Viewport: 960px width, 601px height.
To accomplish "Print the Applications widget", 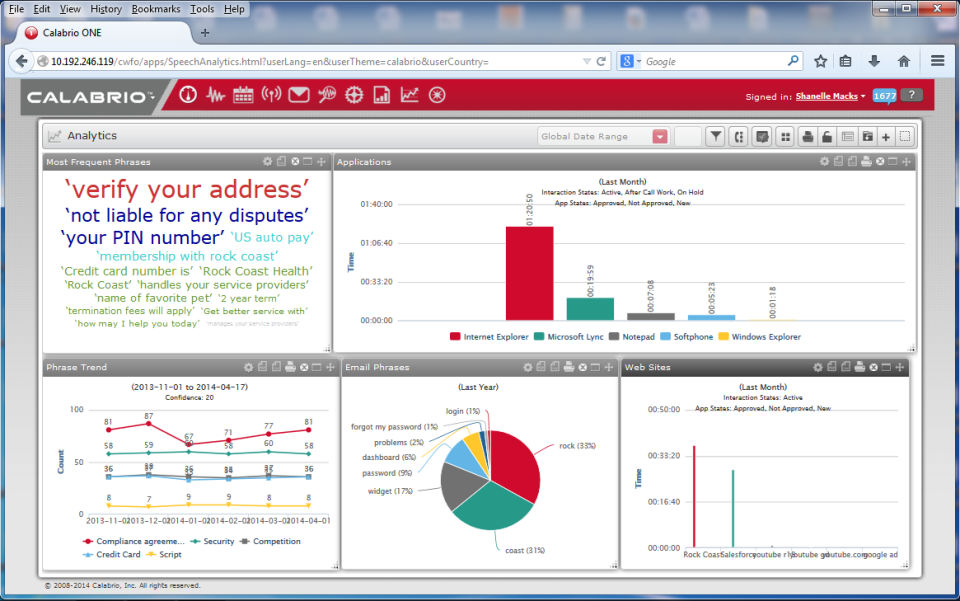I will click(866, 162).
